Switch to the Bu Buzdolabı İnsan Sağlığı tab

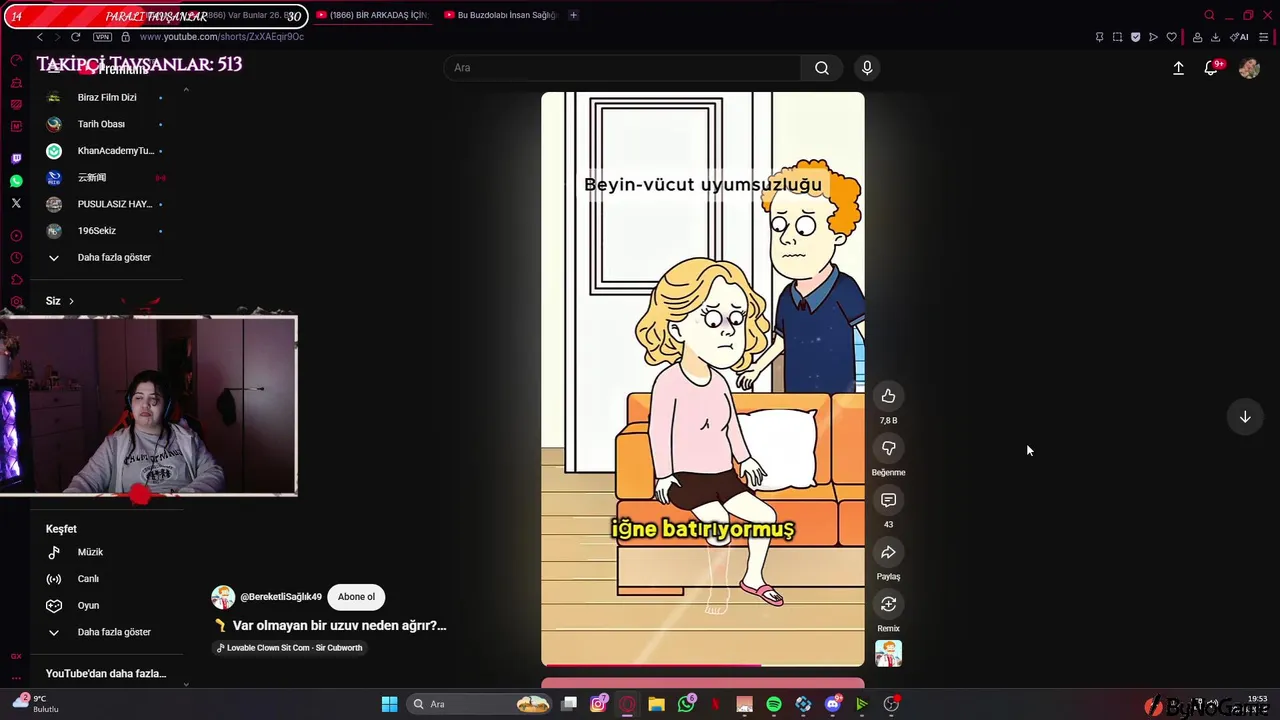pos(501,15)
